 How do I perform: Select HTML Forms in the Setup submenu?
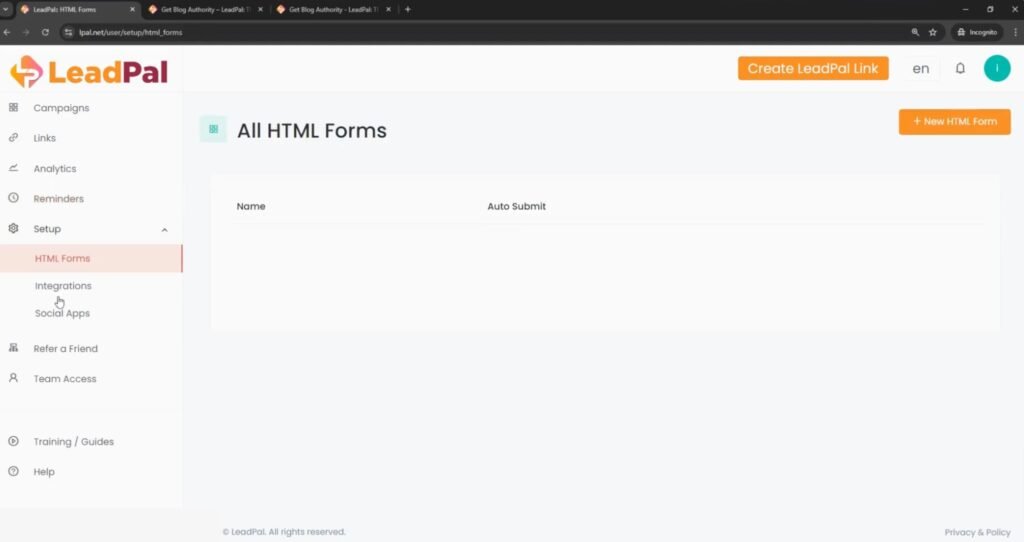(x=91, y=258)
